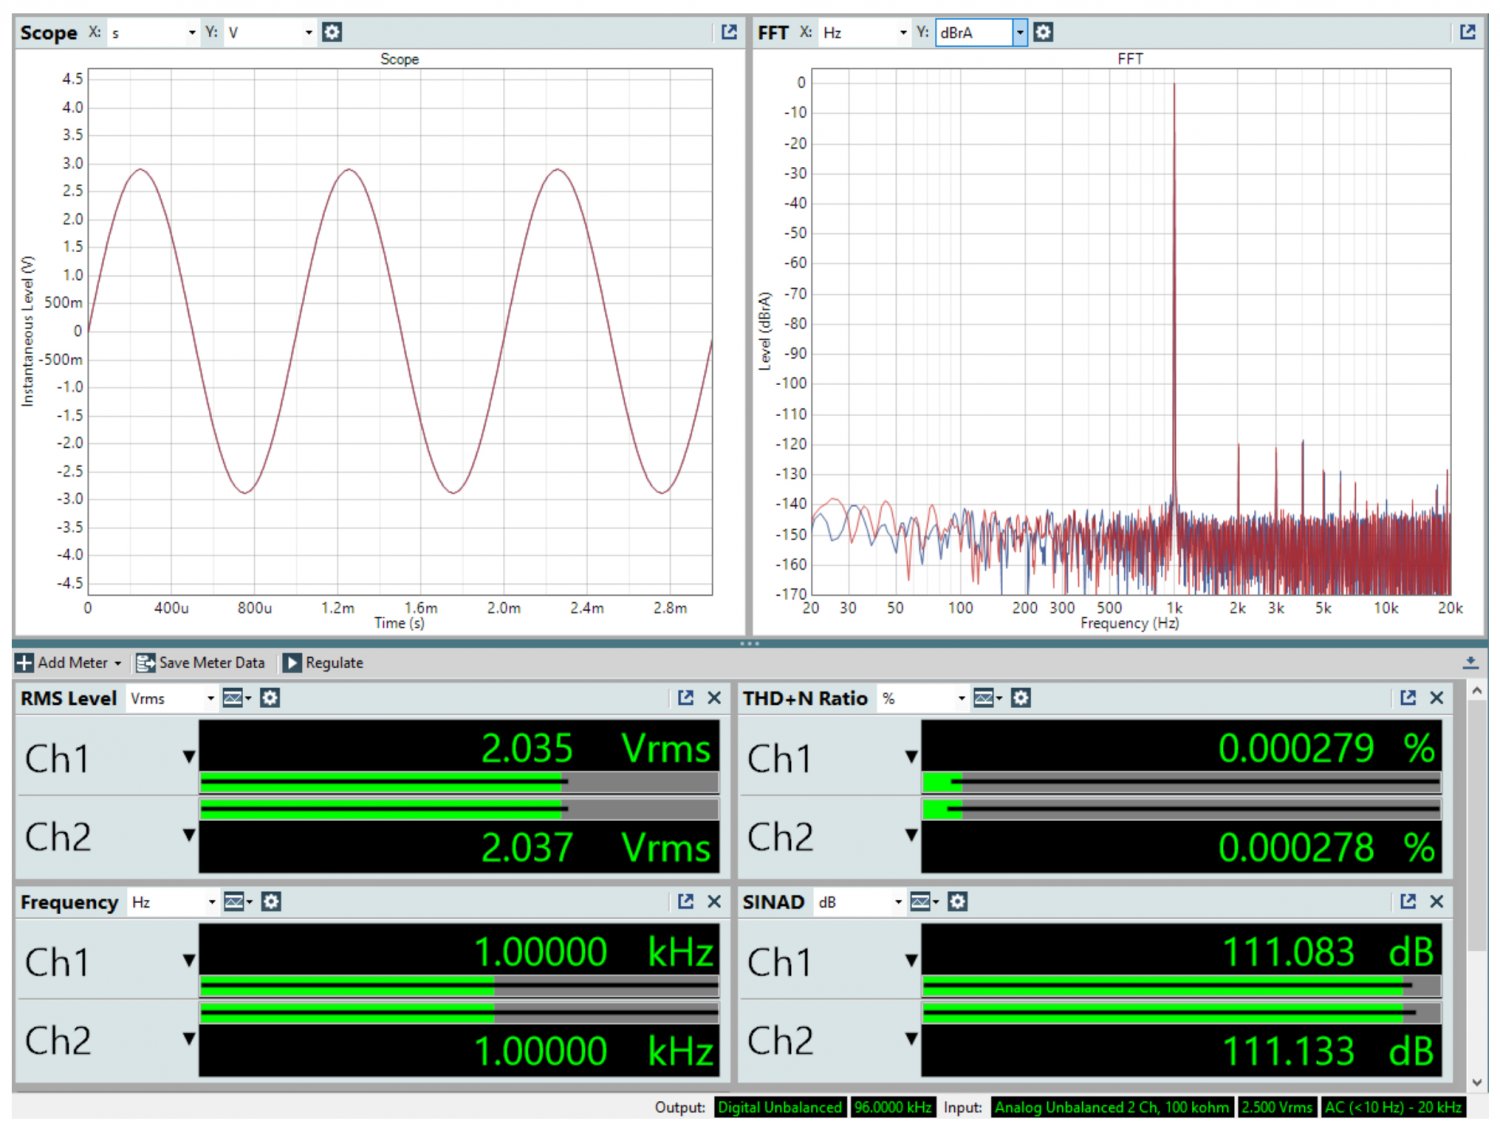This screenshot has height=1135, width=1500.
Task: Click Digital Unbalanced output status
Action: point(780,1107)
